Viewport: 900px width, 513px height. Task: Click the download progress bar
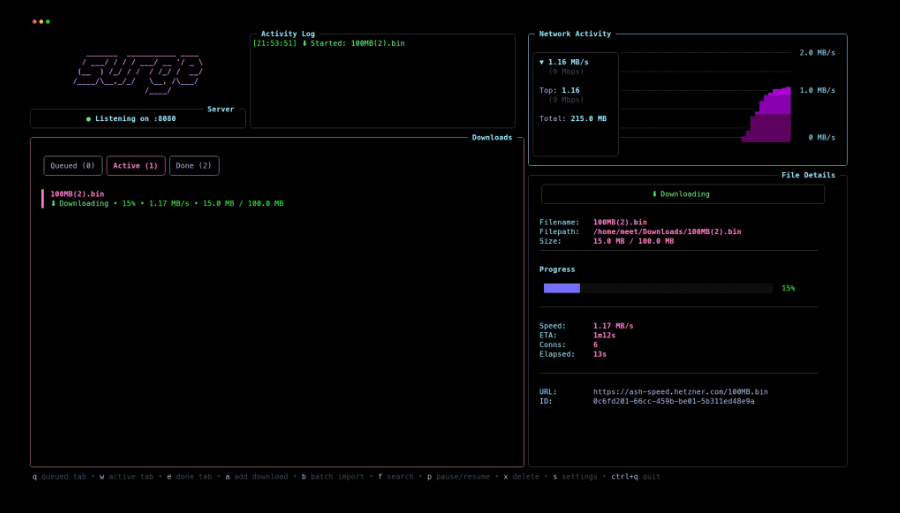(x=658, y=288)
